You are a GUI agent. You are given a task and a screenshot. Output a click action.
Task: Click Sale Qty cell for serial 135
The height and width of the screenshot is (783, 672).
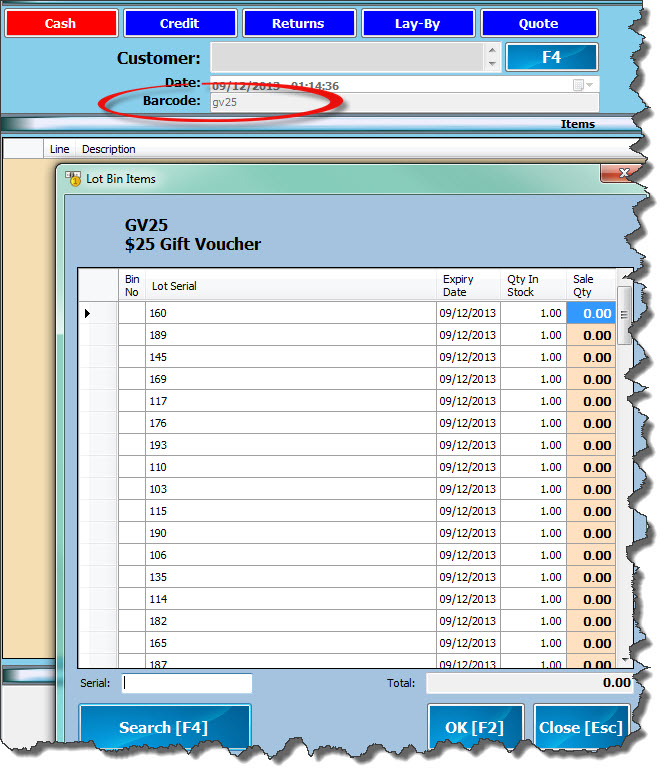pyautogui.click(x=591, y=577)
